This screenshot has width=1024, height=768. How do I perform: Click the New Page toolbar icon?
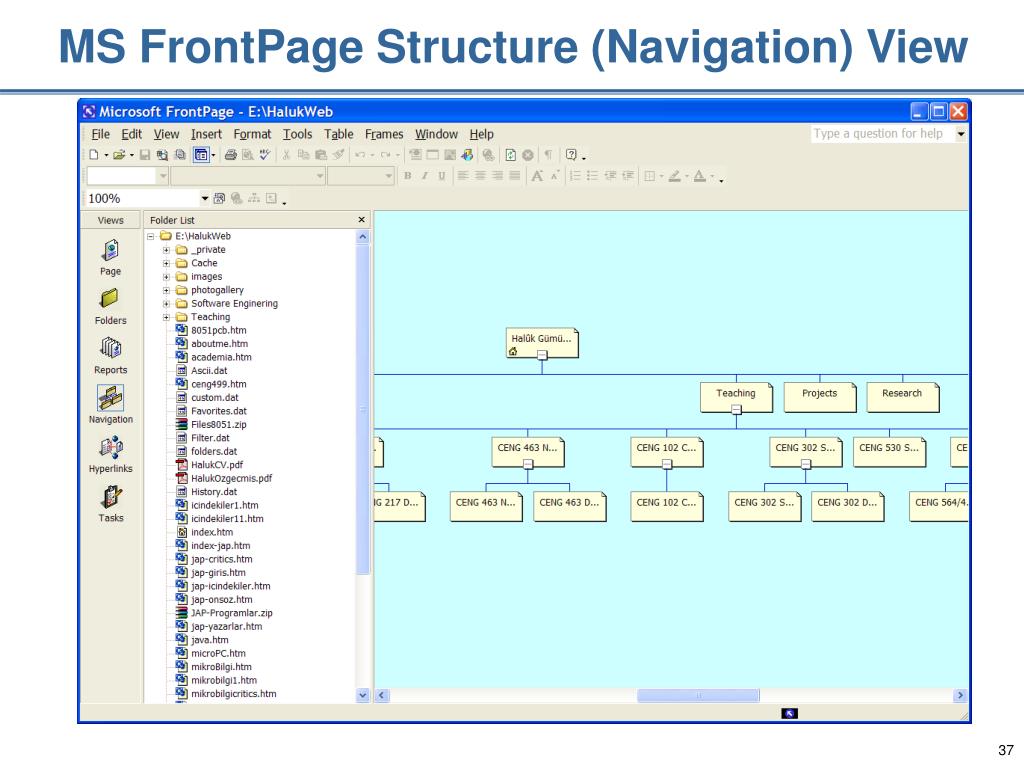pos(94,155)
